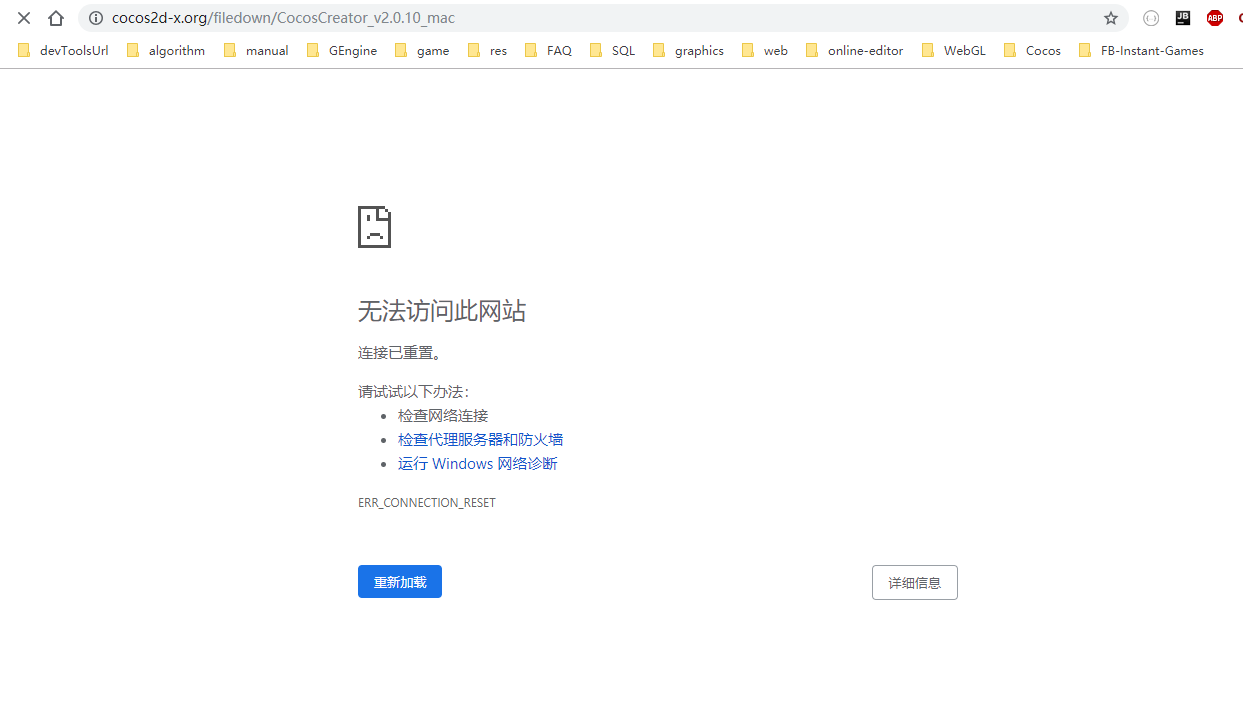Expand the GEngine bookmark folder
1243x721 pixels.
pyautogui.click(x=342, y=50)
